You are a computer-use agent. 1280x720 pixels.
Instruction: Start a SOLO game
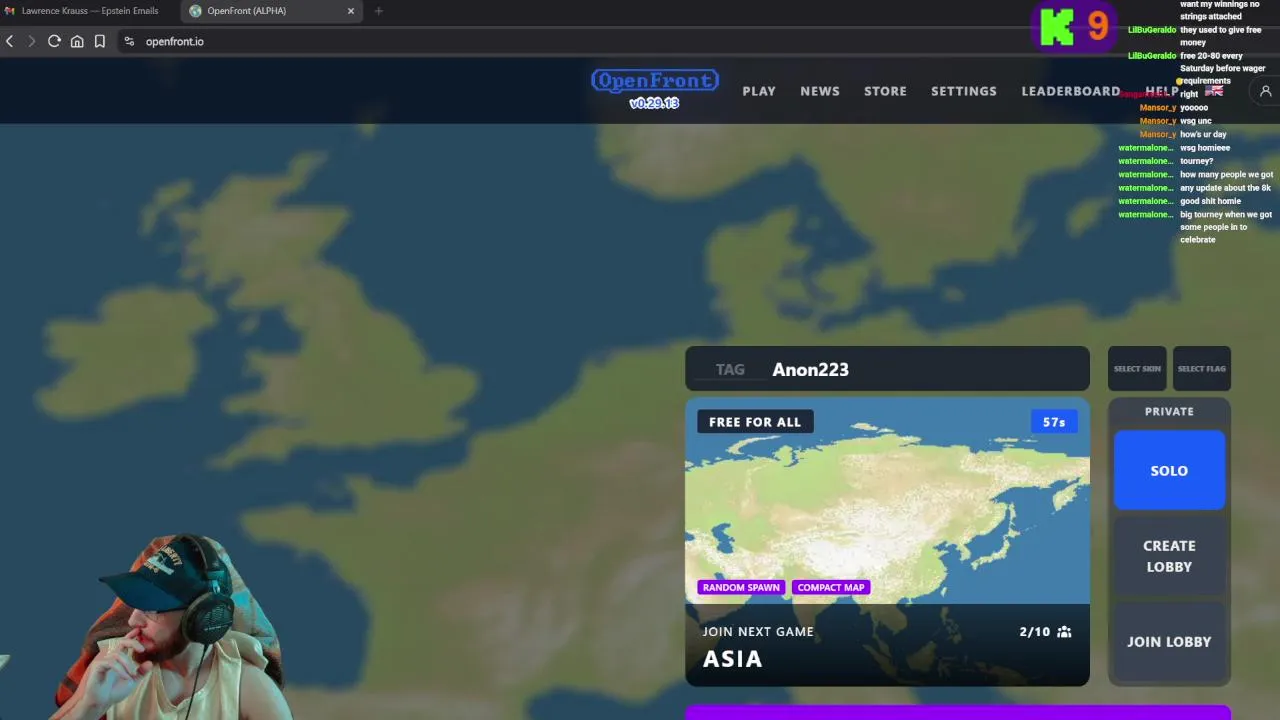coord(1169,471)
